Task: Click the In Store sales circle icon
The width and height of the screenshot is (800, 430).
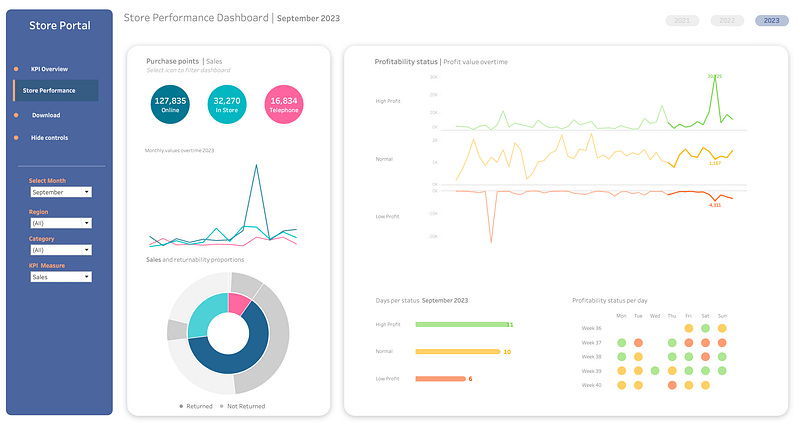Action: [227, 104]
